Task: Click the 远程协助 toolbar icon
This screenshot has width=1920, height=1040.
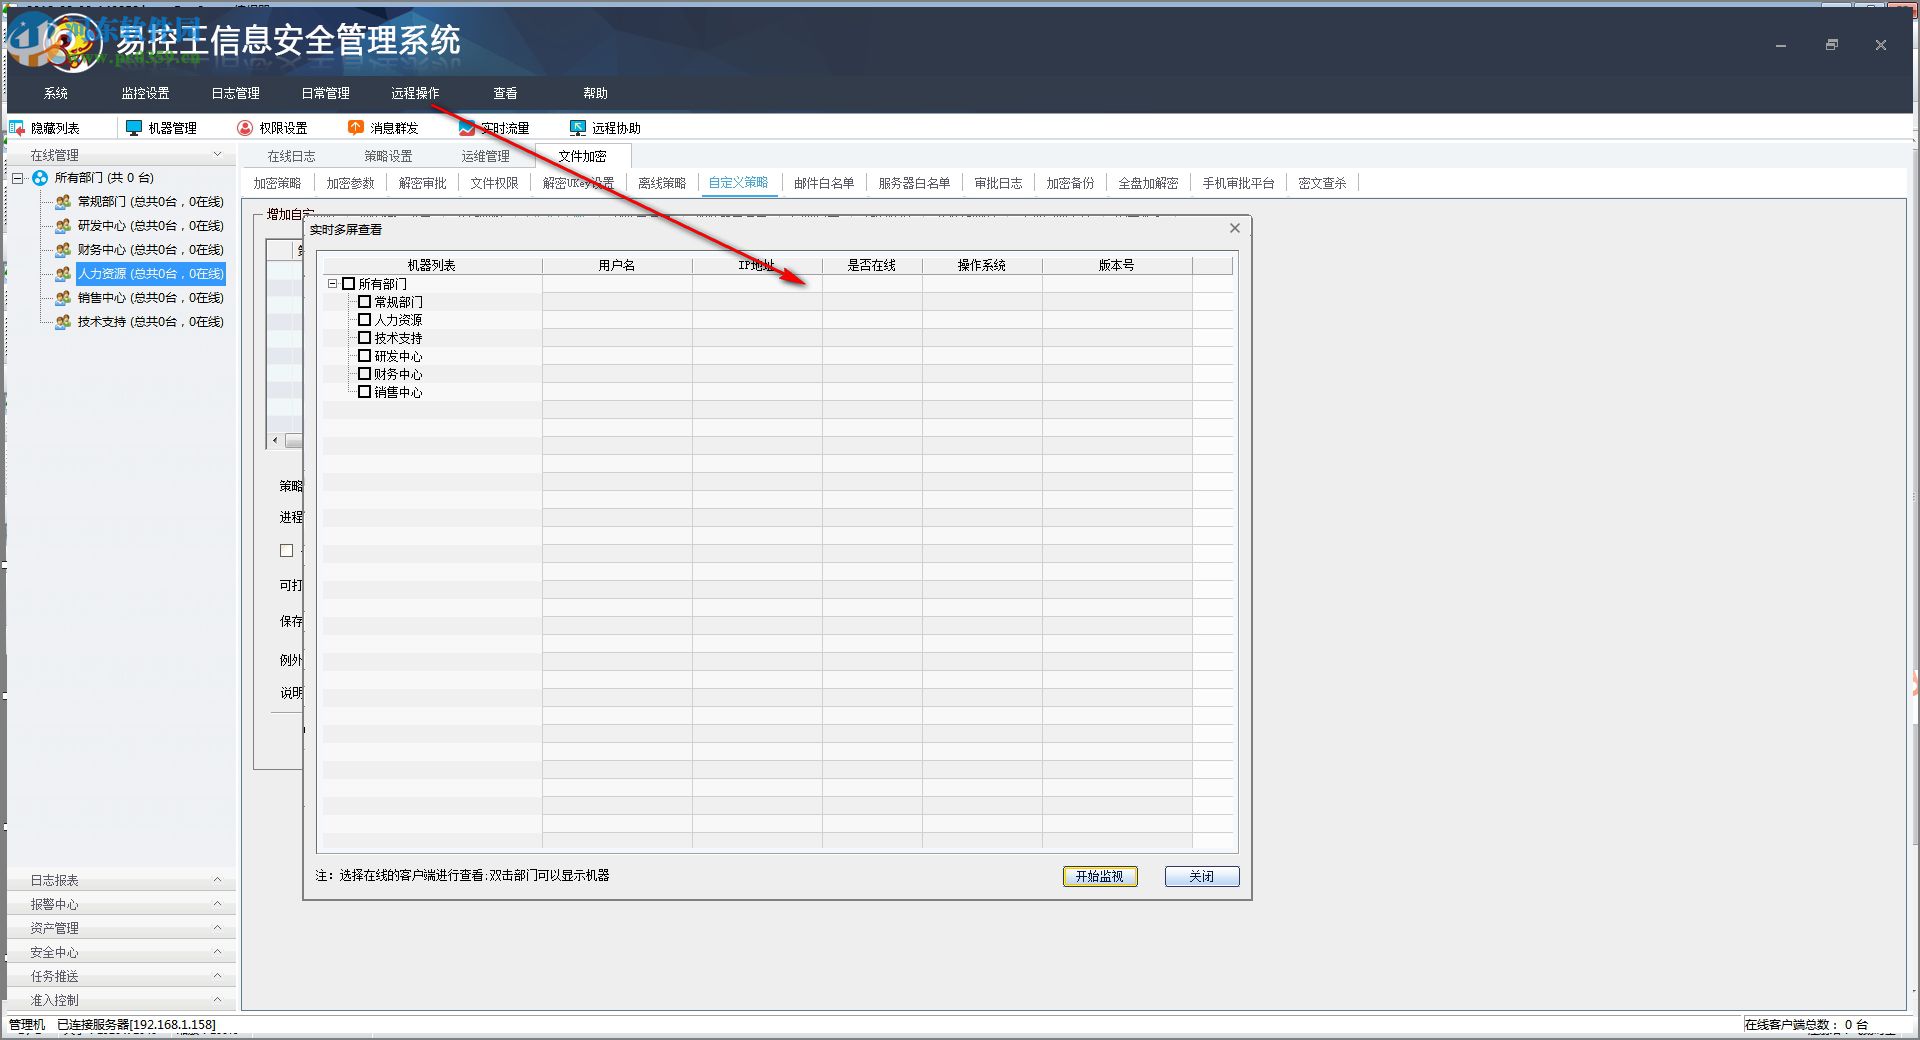Action: point(577,128)
